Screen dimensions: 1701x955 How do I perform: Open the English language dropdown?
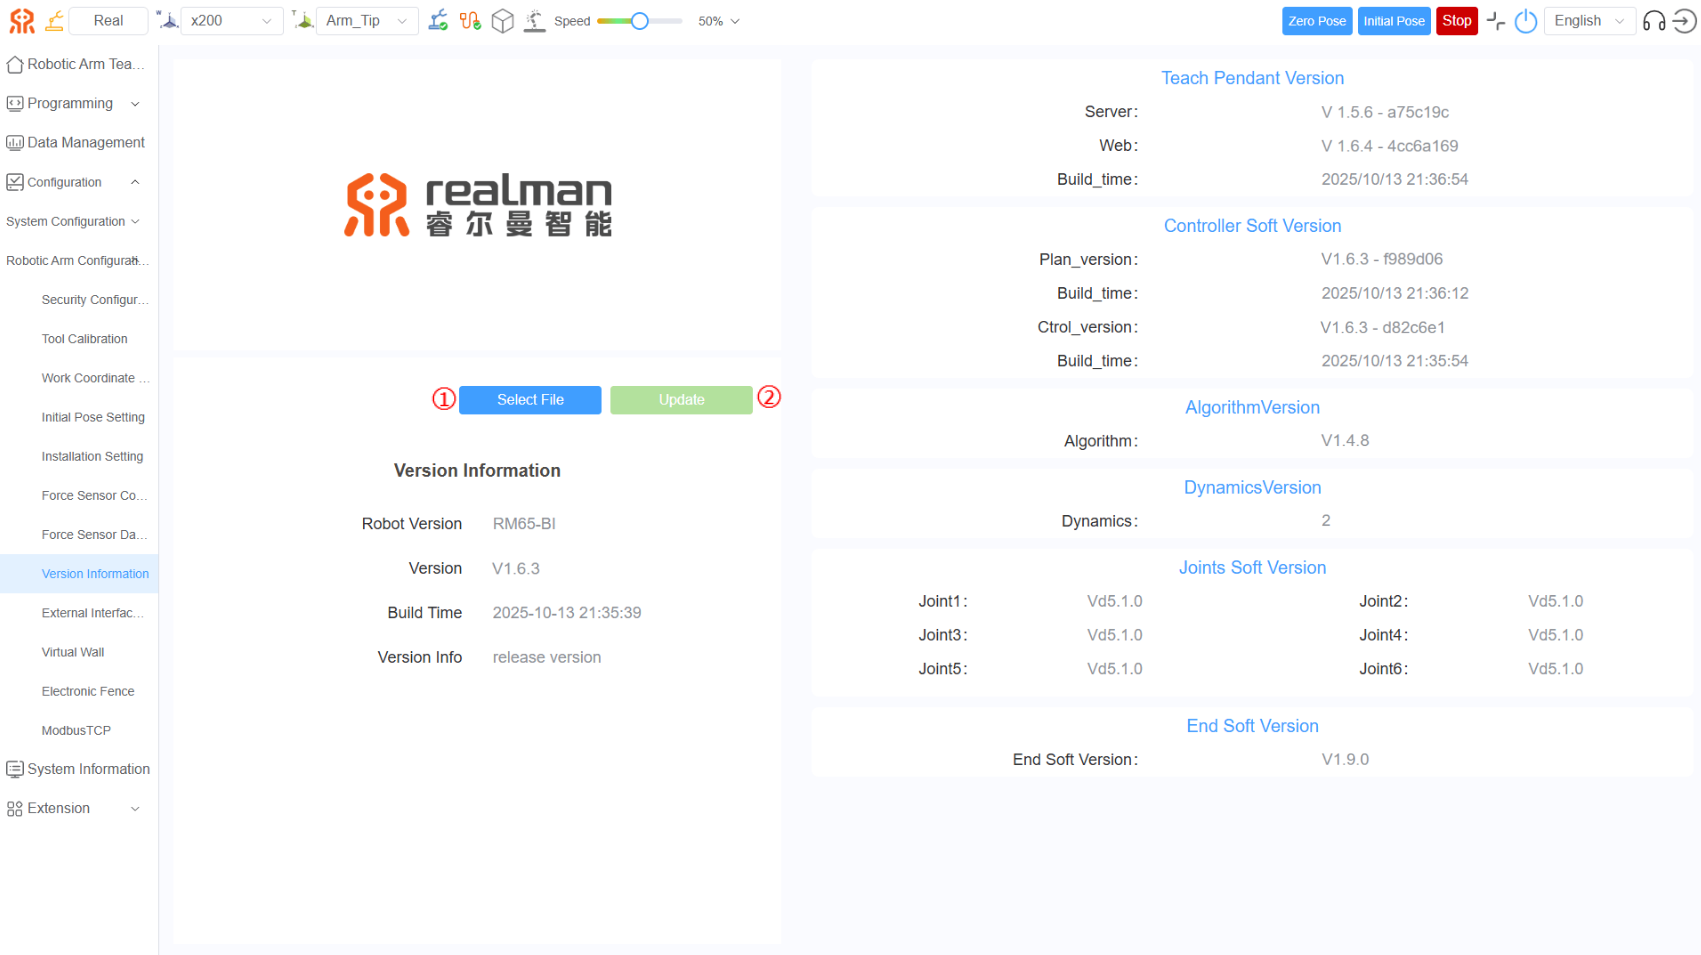pyautogui.click(x=1589, y=20)
